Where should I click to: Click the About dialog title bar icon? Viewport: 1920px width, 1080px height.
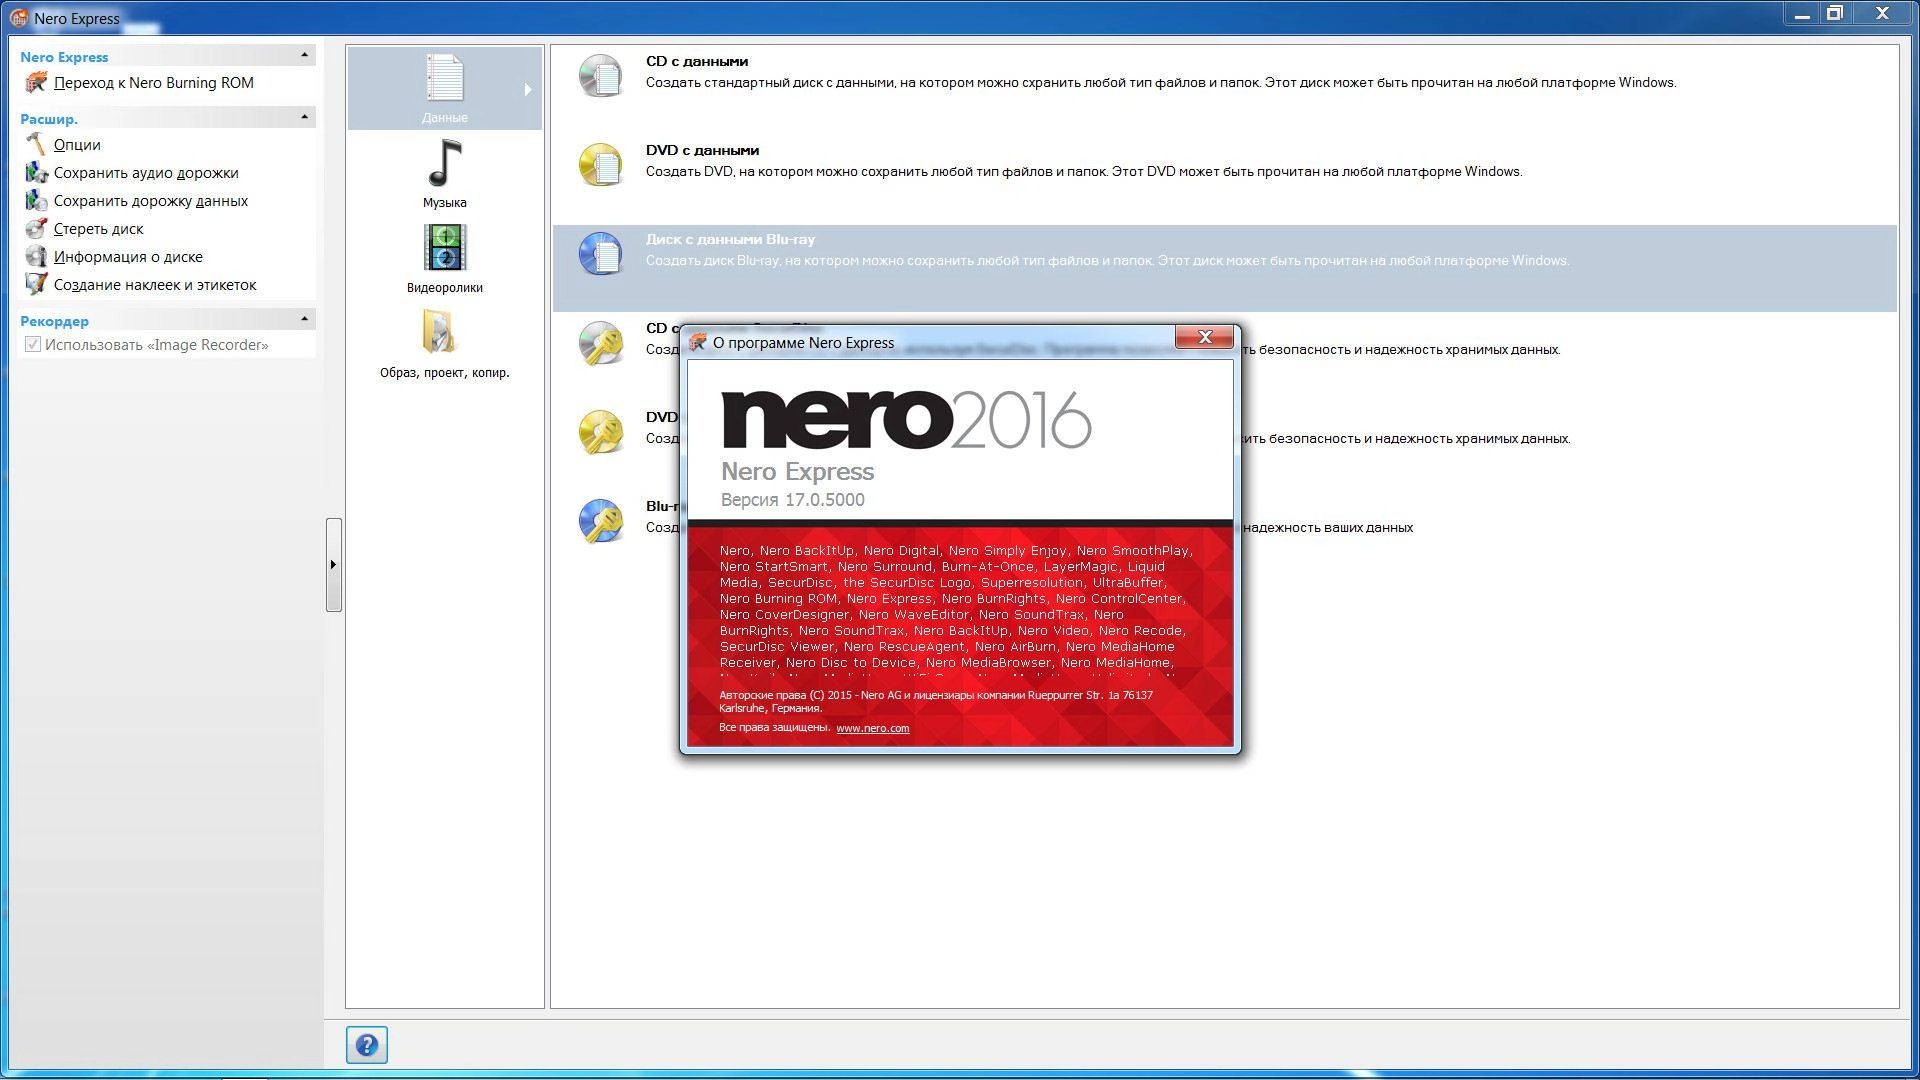[x=698, y=342]
